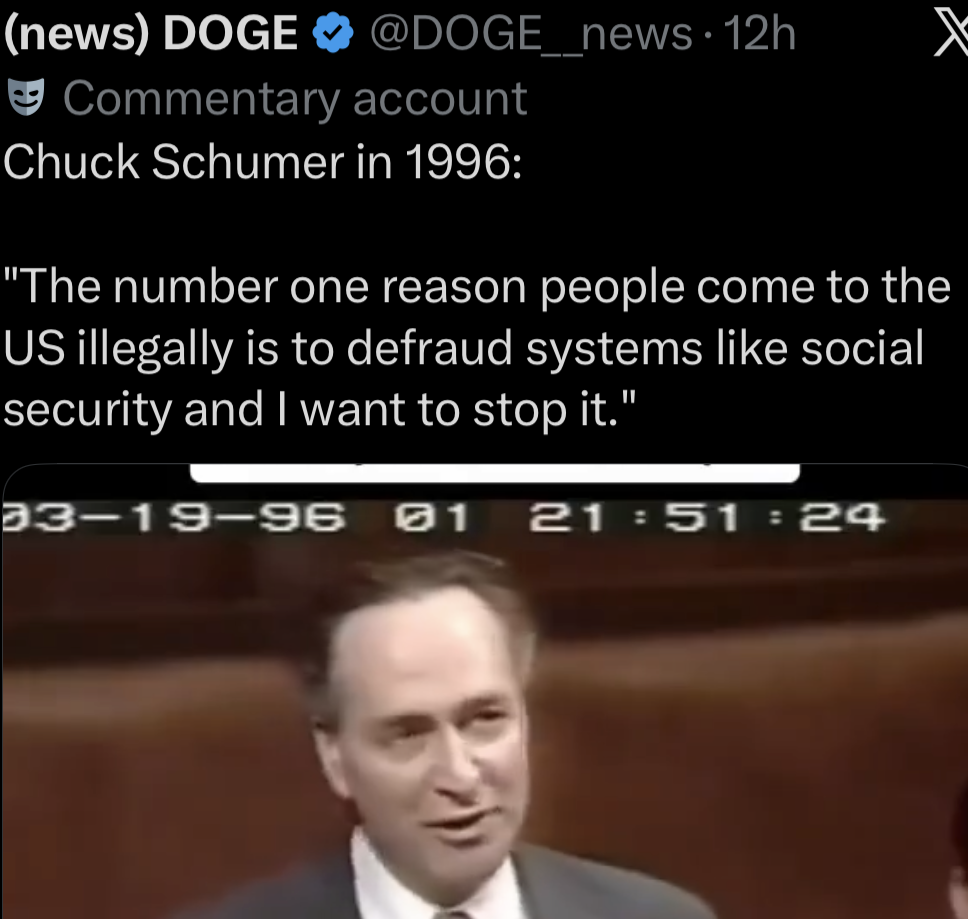Click the word 'DOGE' in display name

click(x=231, y=34)
